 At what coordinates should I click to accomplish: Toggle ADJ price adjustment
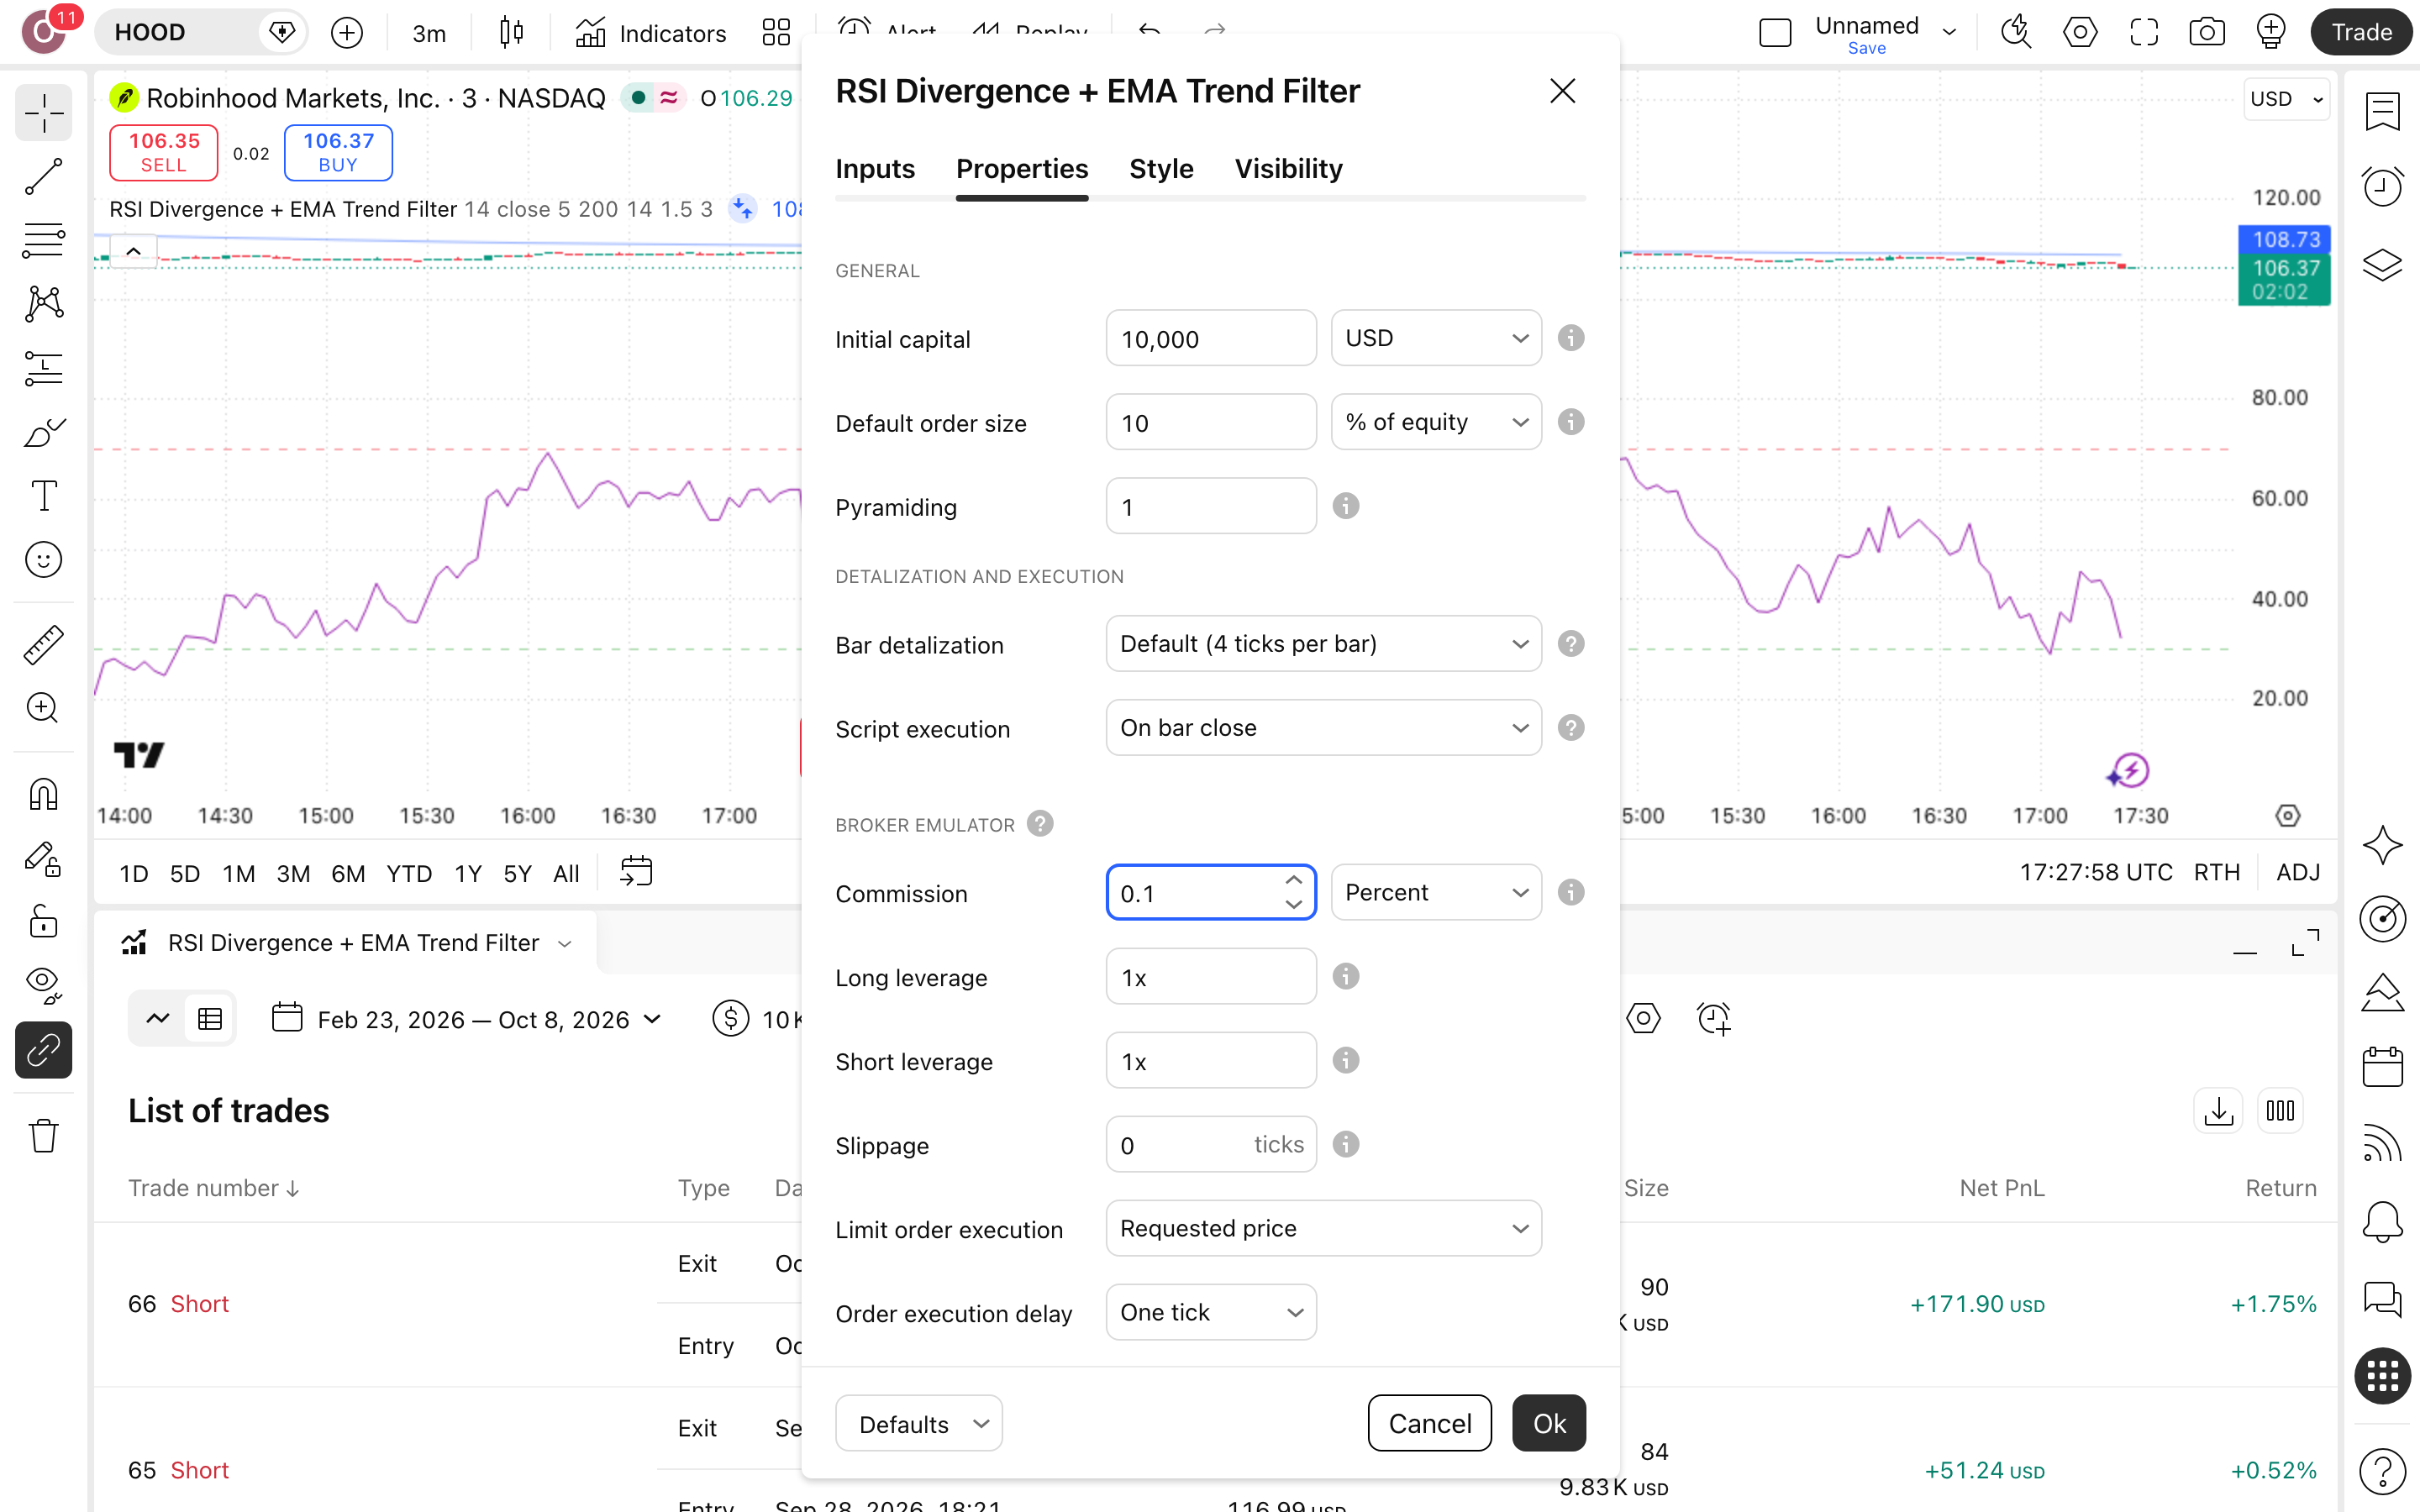click(2297, 872)
